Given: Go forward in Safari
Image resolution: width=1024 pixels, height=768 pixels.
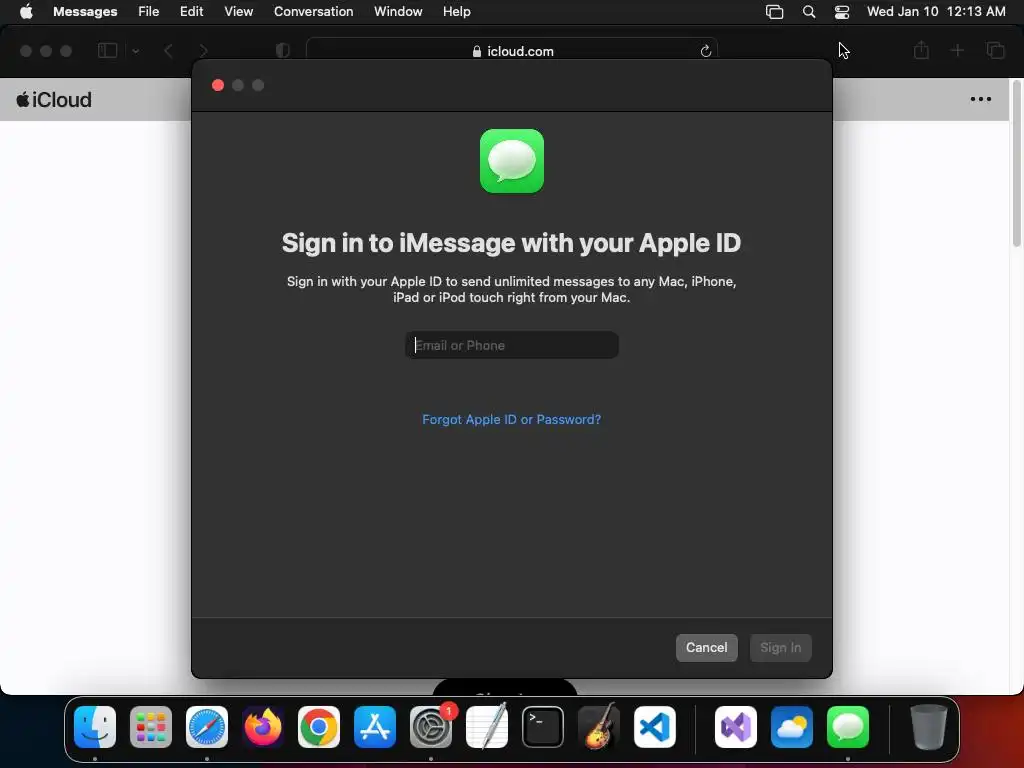Looking at the screenshot, I should pyautogui.click(x=204, y=51).
